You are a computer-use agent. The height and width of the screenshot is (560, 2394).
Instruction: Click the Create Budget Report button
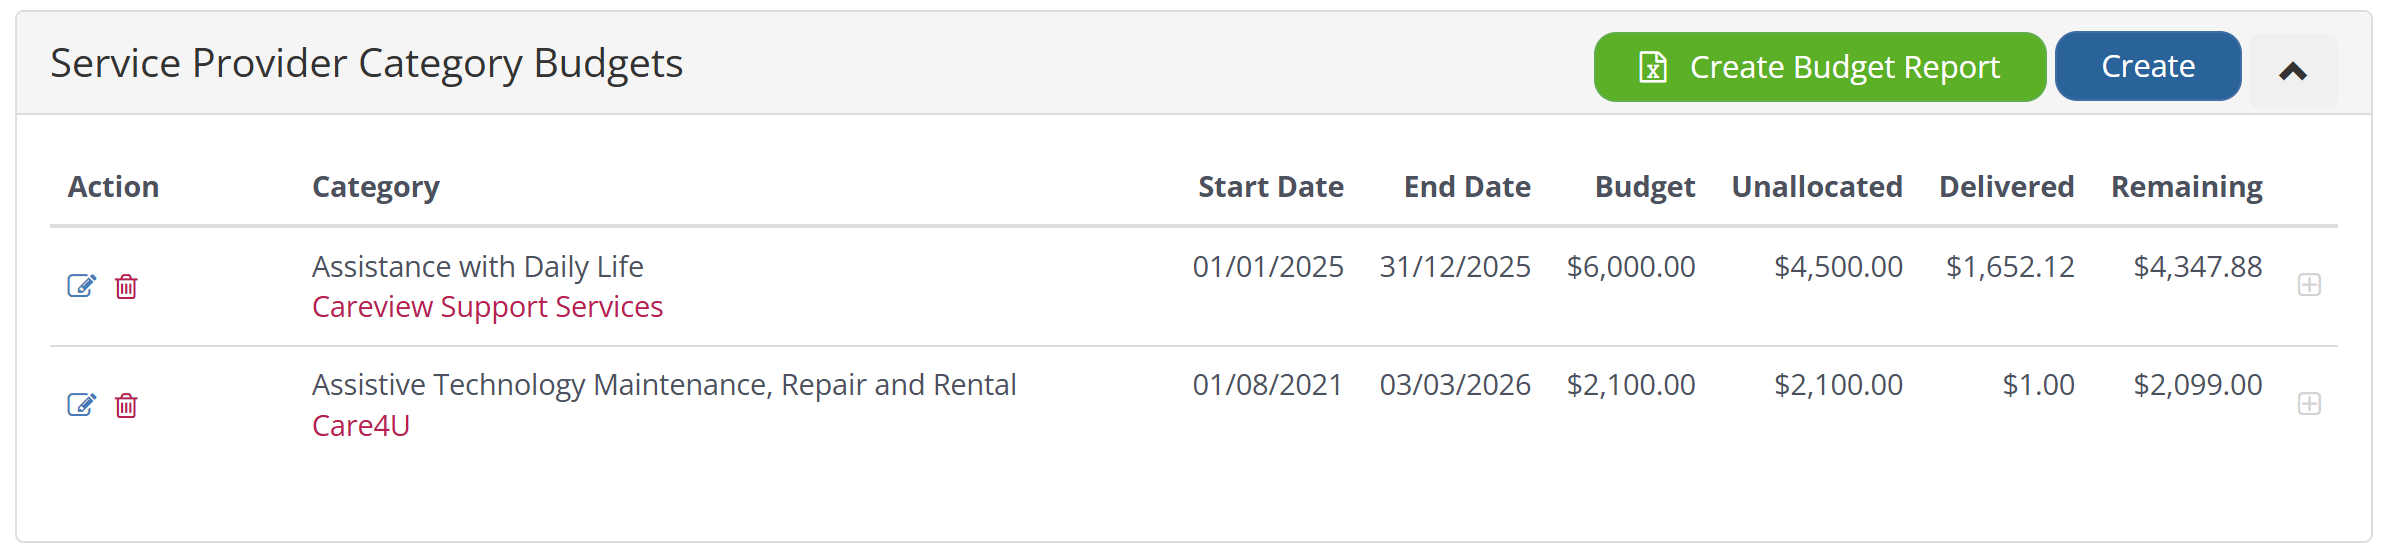pos(1819,67)
